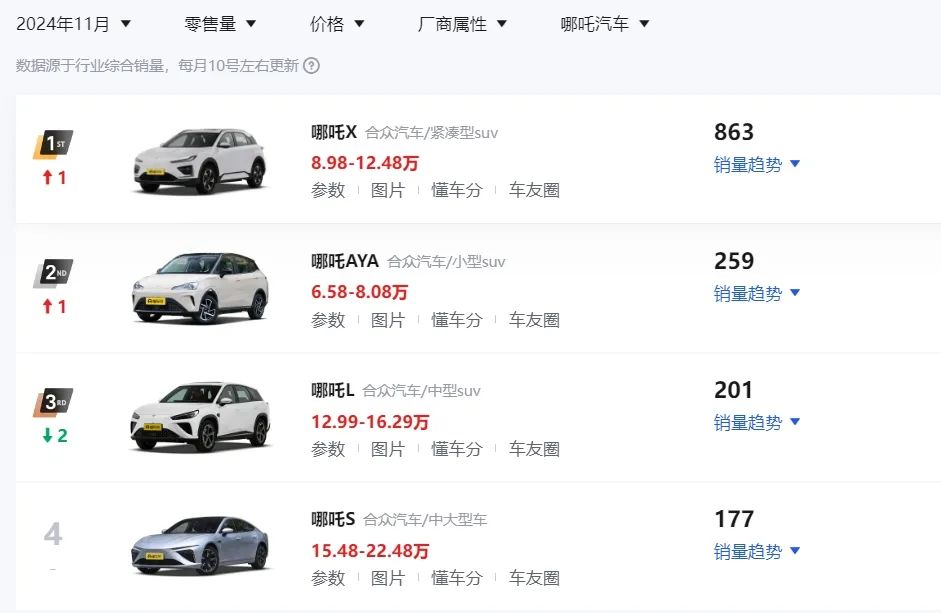Click the 1st place rank badge

coord(52,145)
